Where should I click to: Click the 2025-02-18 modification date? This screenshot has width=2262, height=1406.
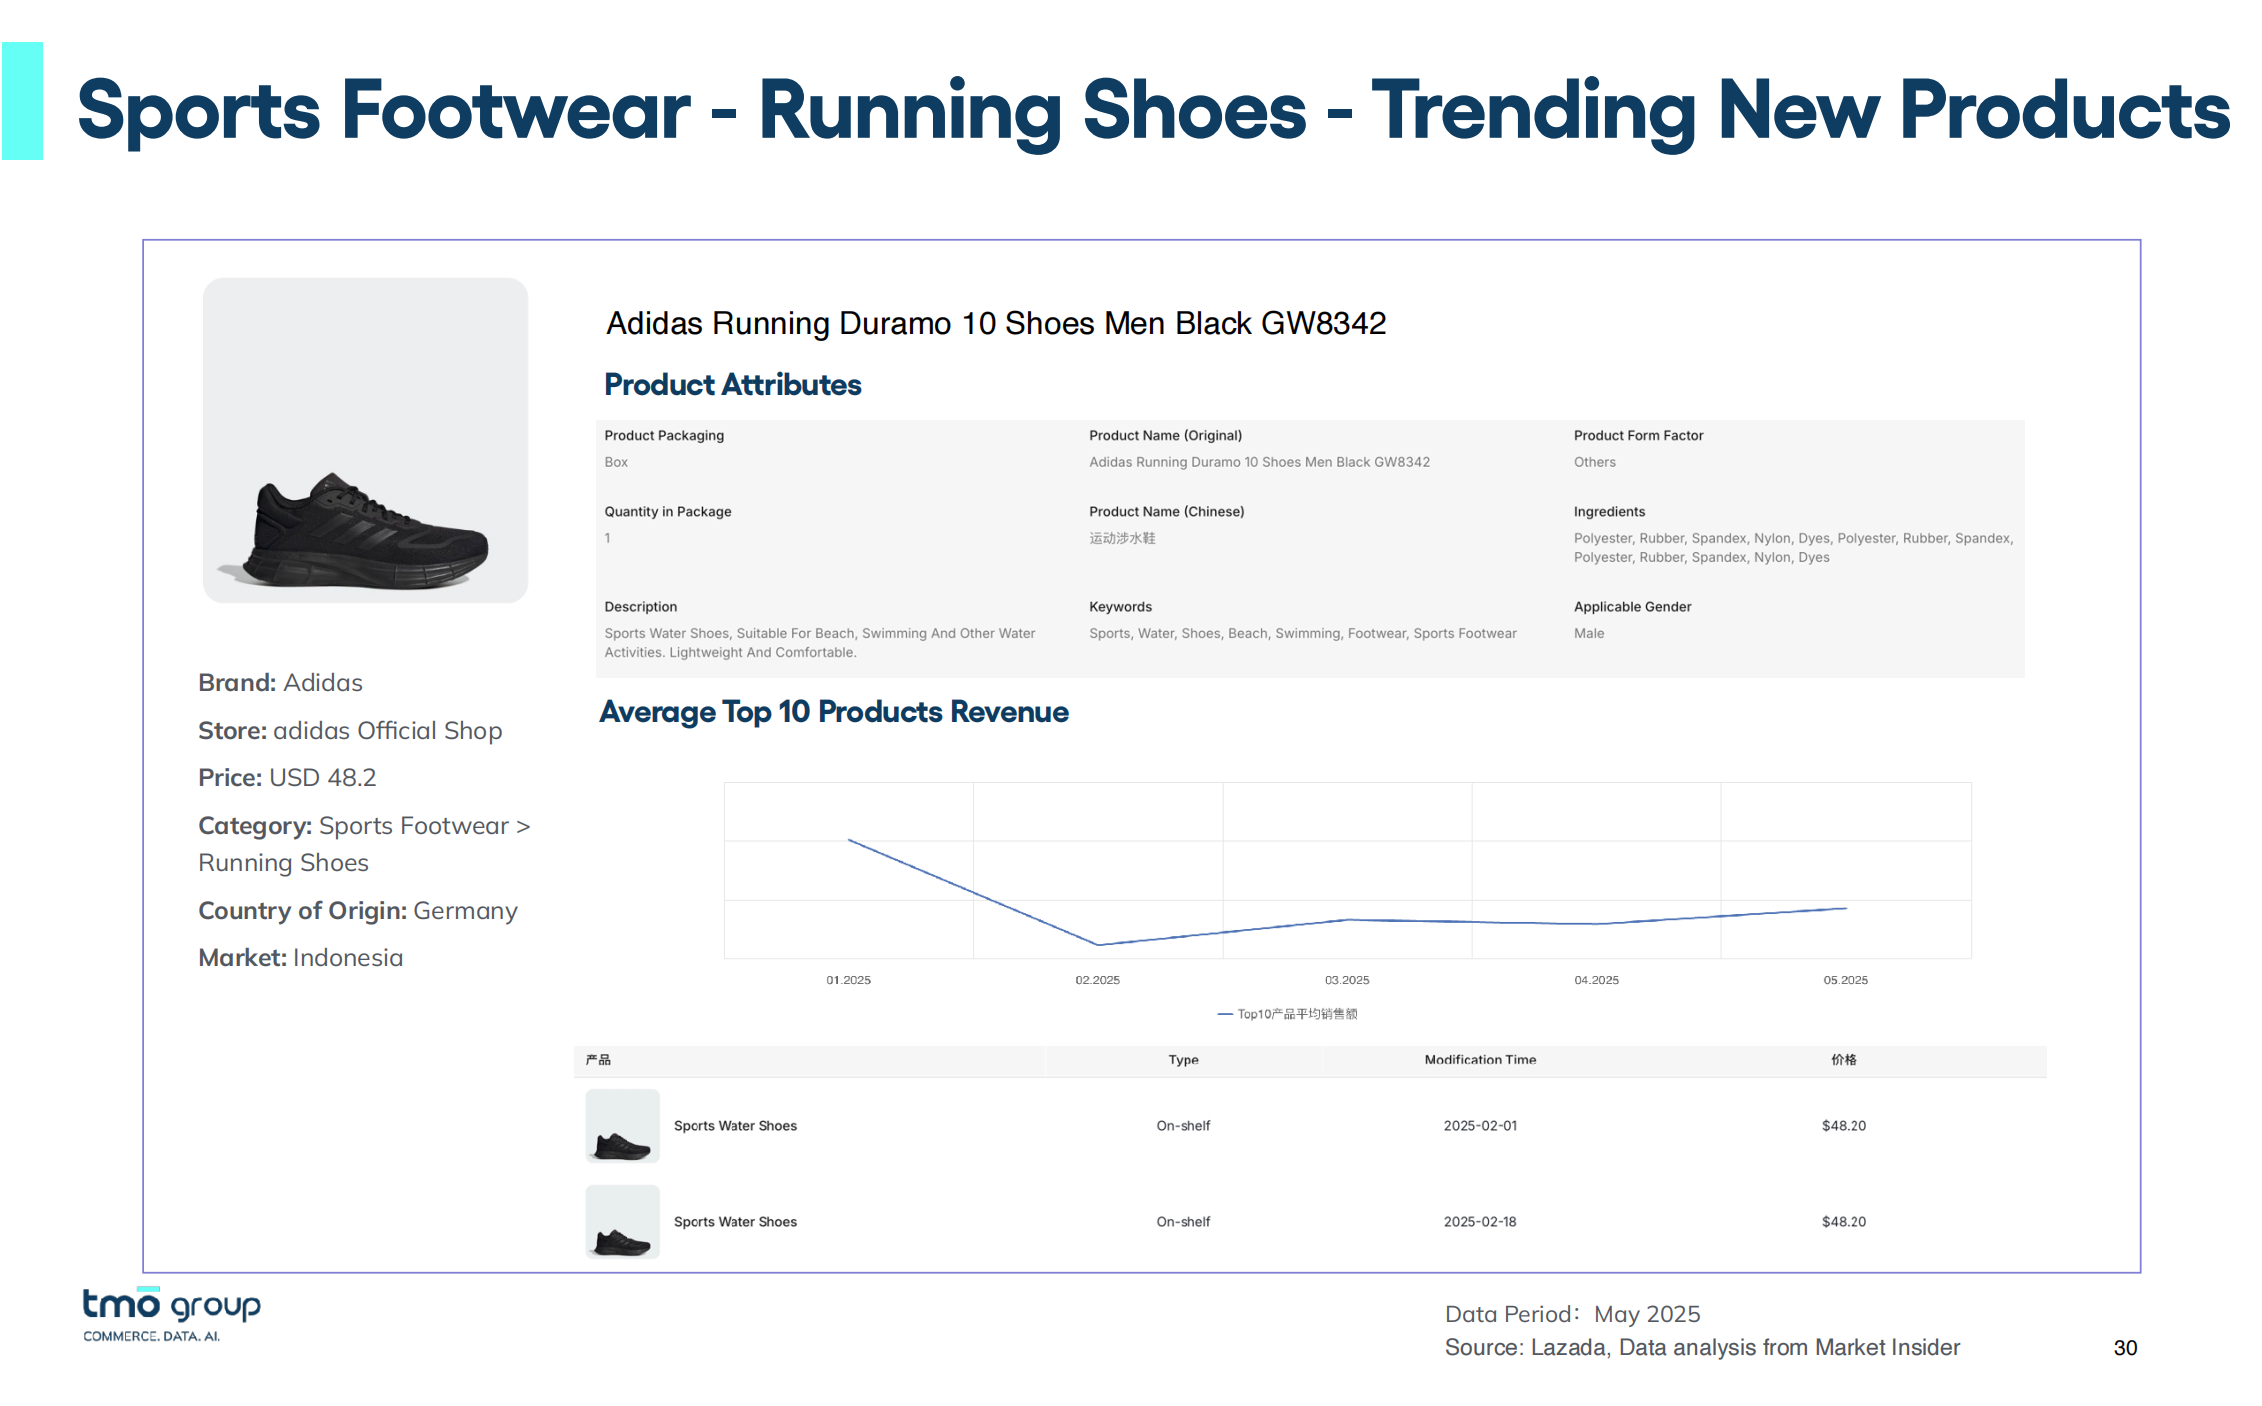pyautogui.click(x=1480, y=1222)
